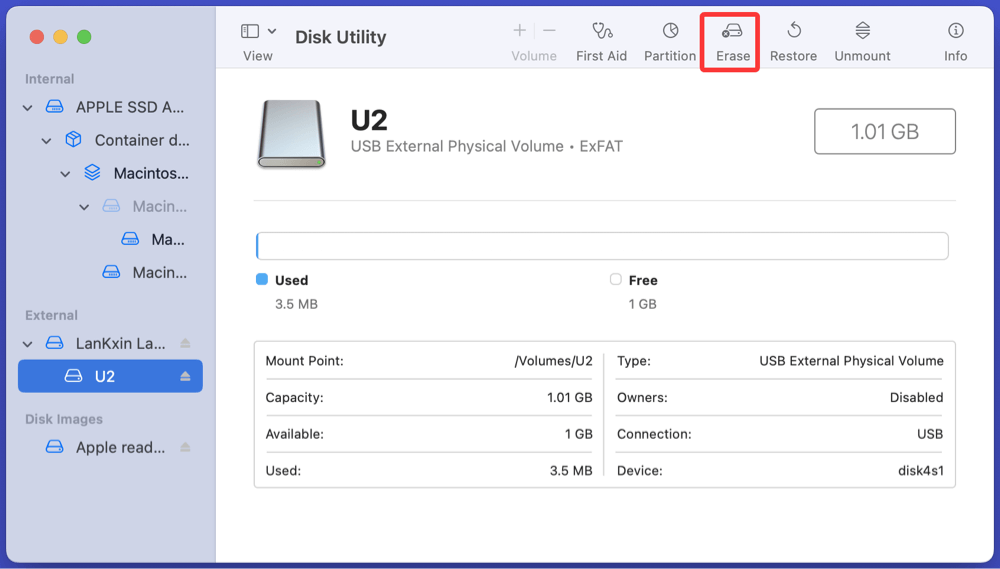Eject the LanKxin external disk
This screenshot has height=569, width=1000.
[185, 344]
